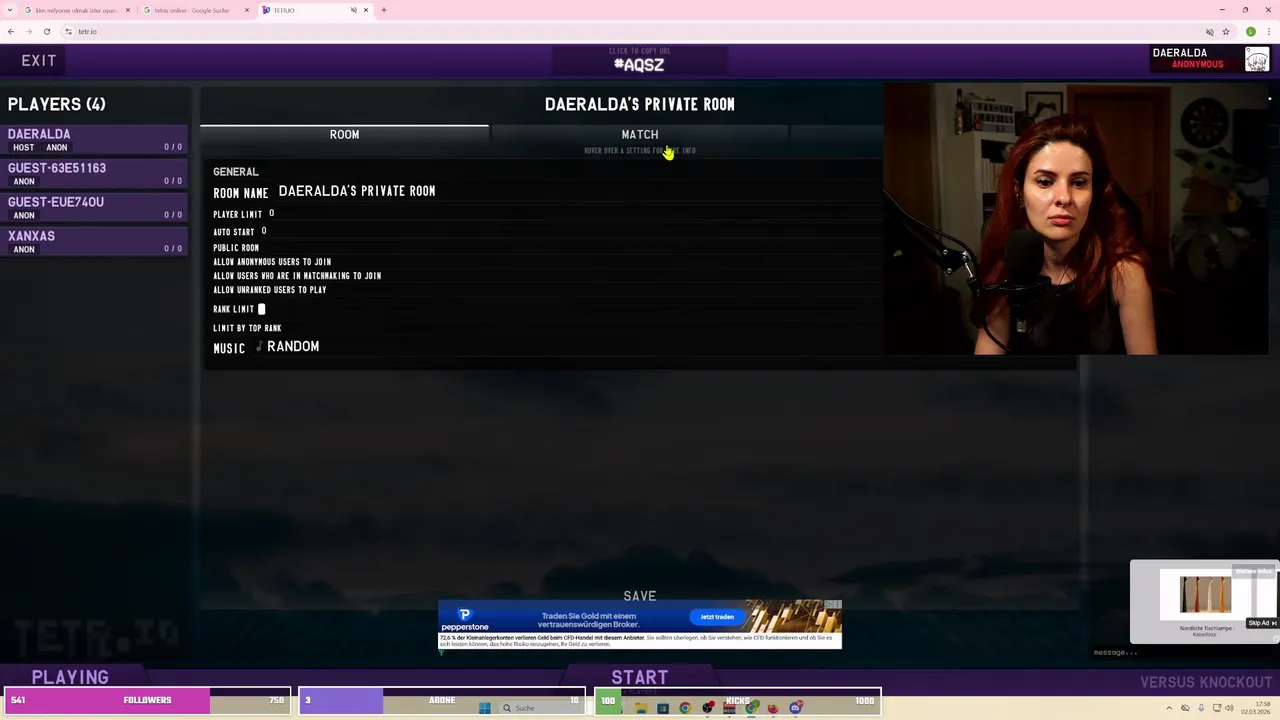Bookmark this page with the star icon
The height and width of the screenshot is (720, 1280).
coord(1226,31)
